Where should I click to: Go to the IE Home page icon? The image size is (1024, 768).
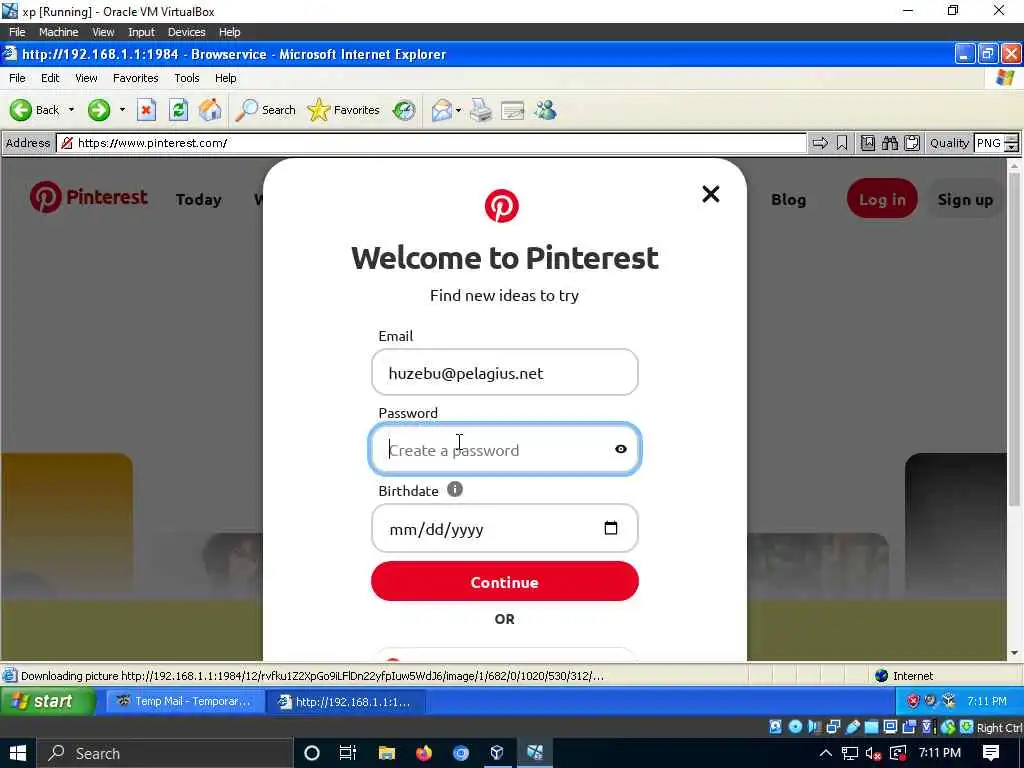(210, 110)
